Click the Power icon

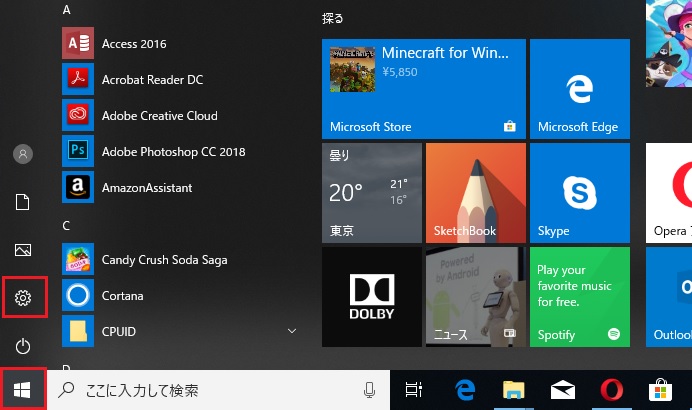[23, 346]
